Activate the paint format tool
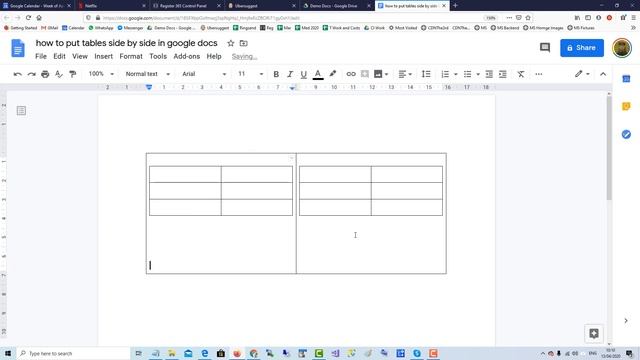The image size is (640, 360). pyautogui.click(x=73, y=74)
